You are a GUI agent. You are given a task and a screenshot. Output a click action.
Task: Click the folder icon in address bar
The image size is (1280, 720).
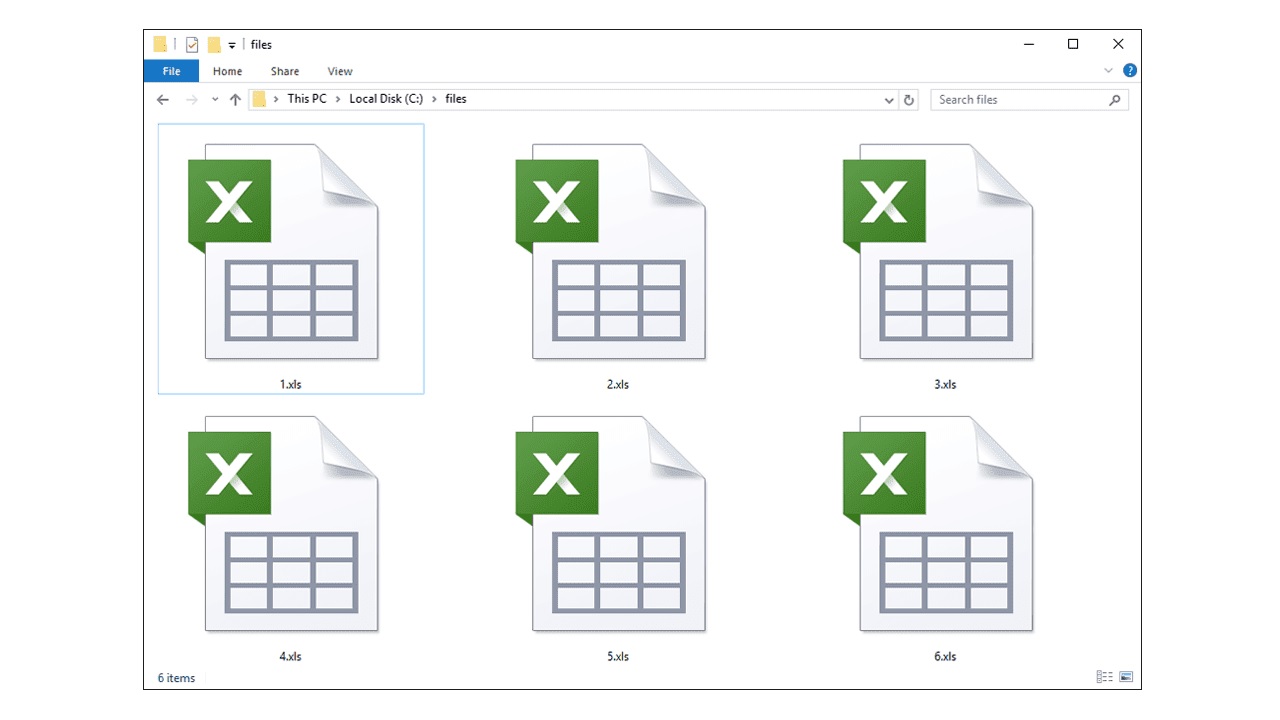pos(259,99)
